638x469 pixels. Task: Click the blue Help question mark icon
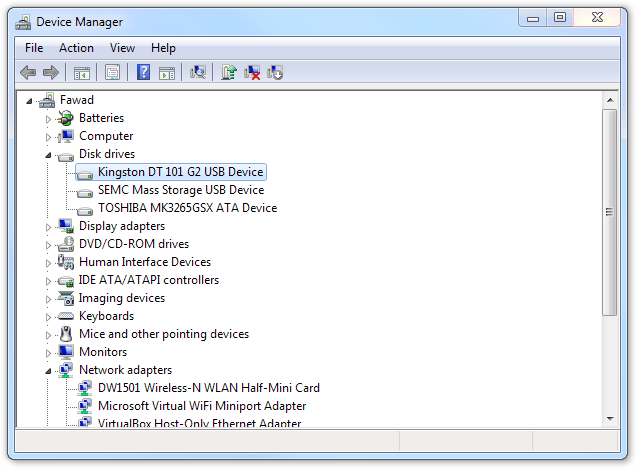coord(144,72)
